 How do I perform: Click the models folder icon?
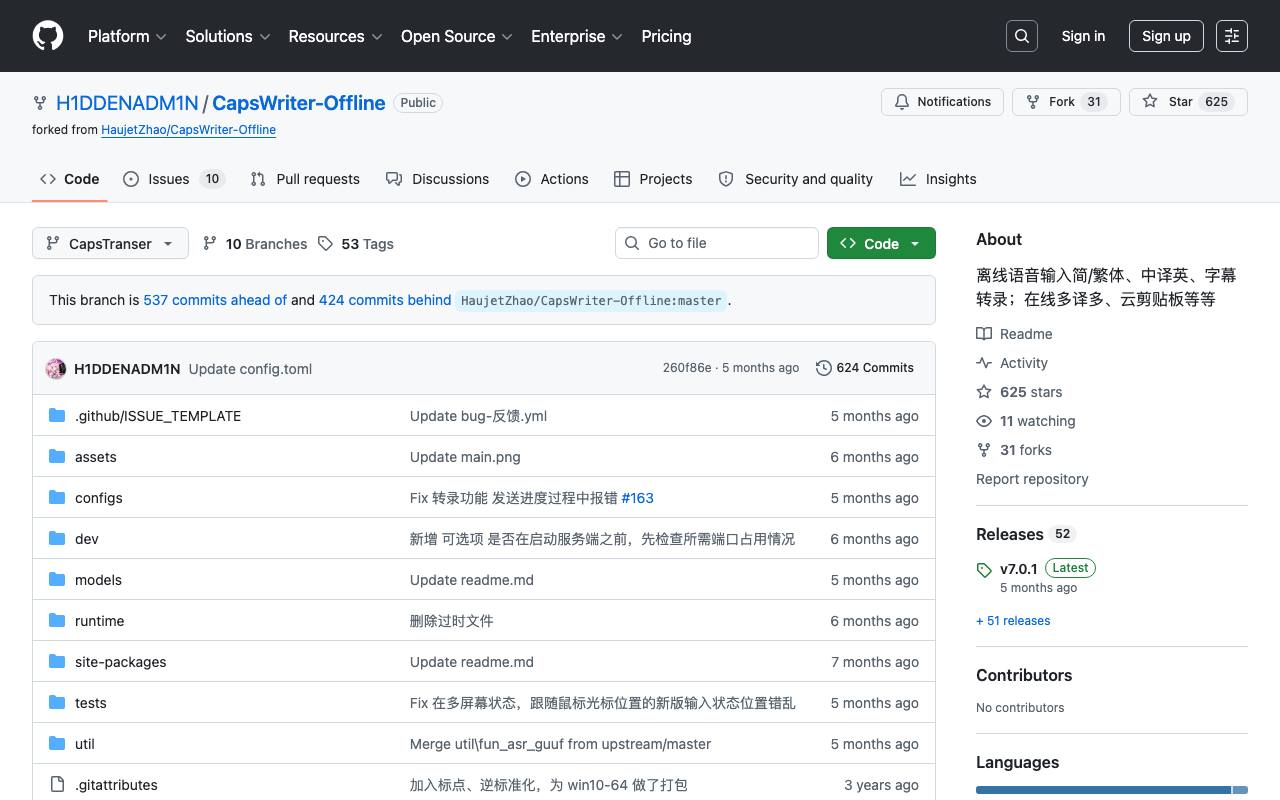click(x=57, y=580)
